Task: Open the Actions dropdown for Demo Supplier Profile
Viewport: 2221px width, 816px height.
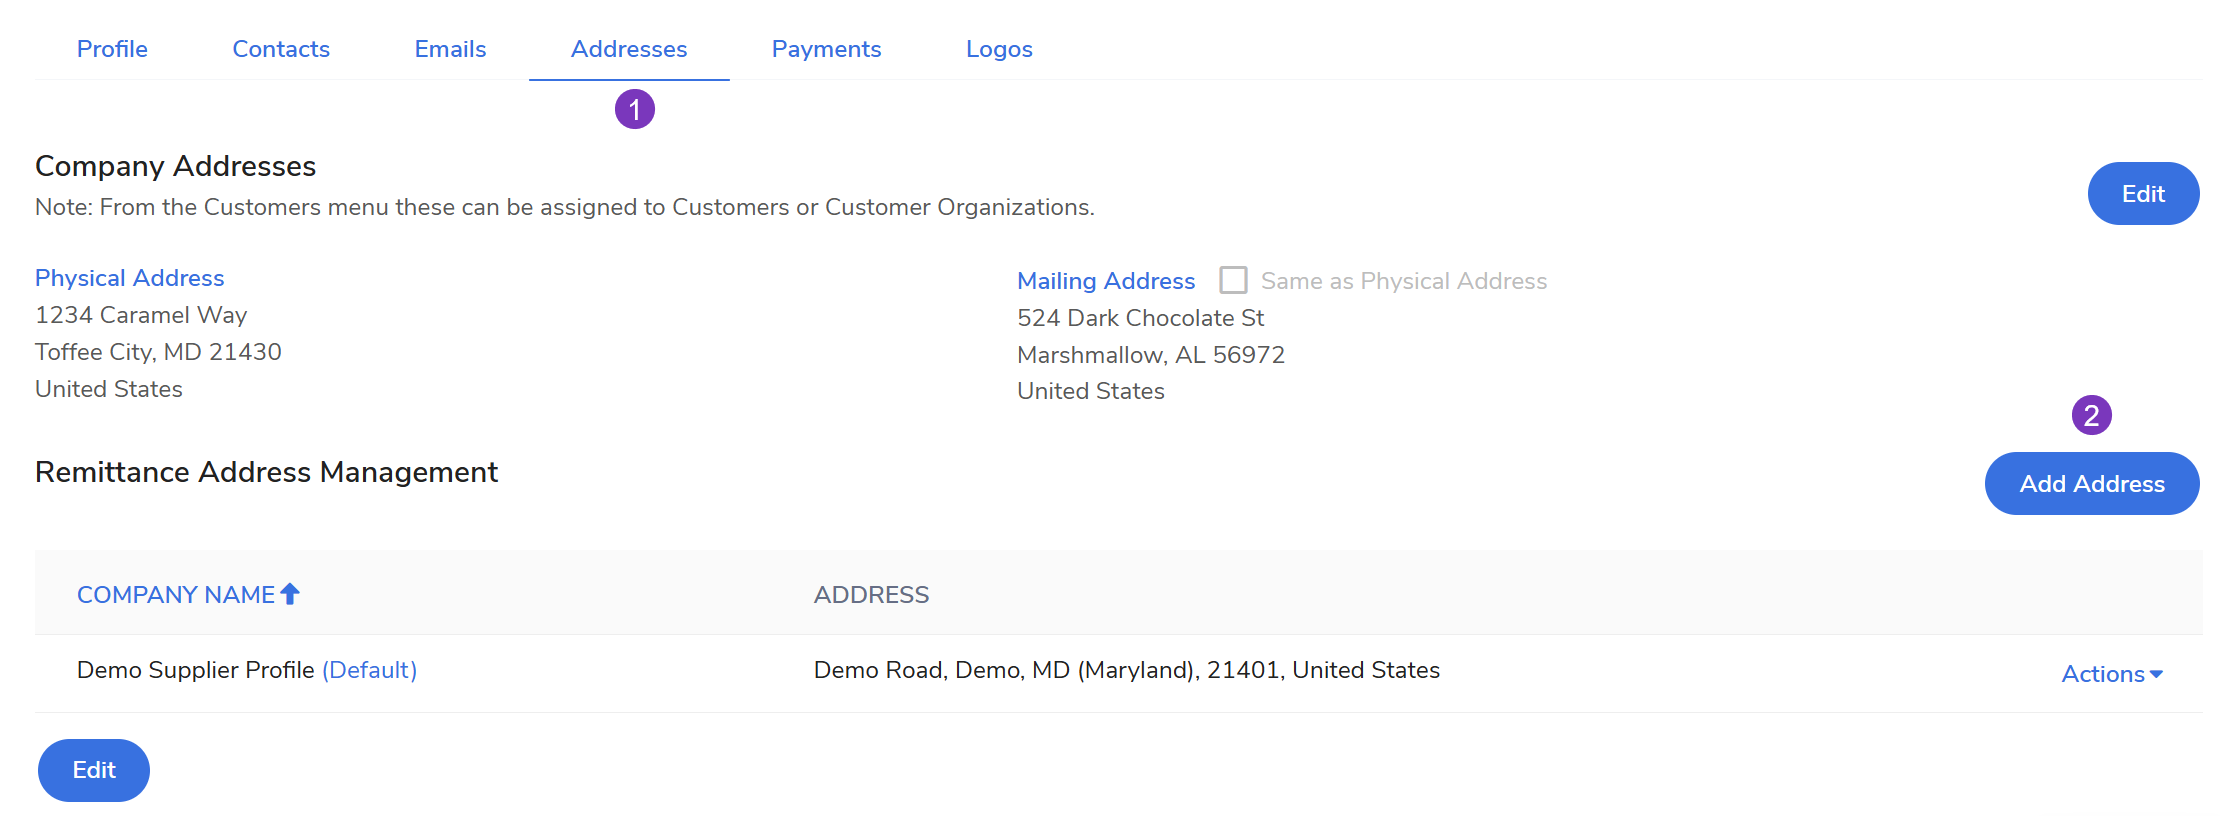Action: 2111,674
